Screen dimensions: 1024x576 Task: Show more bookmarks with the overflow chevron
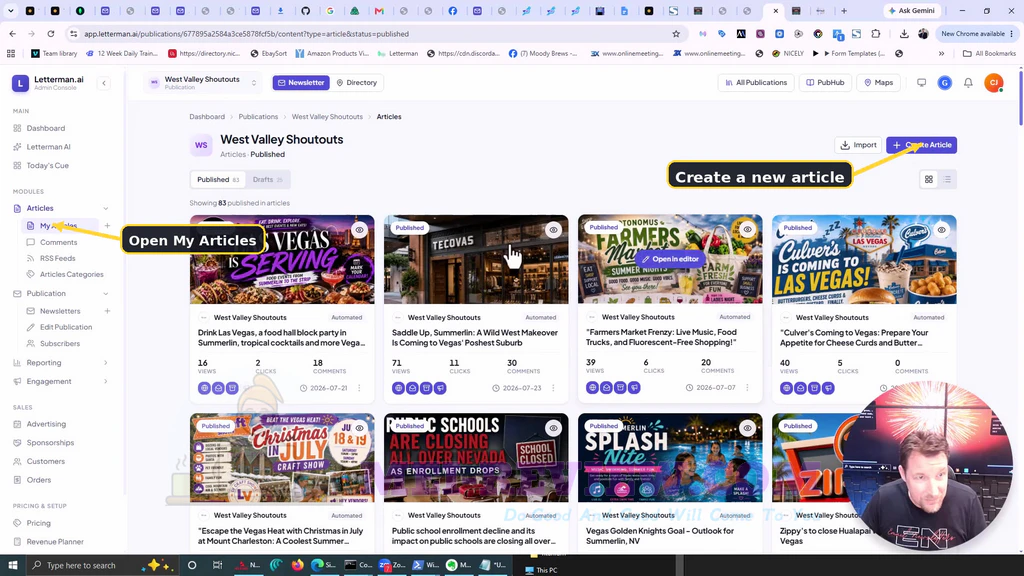[x=941, y=54]
